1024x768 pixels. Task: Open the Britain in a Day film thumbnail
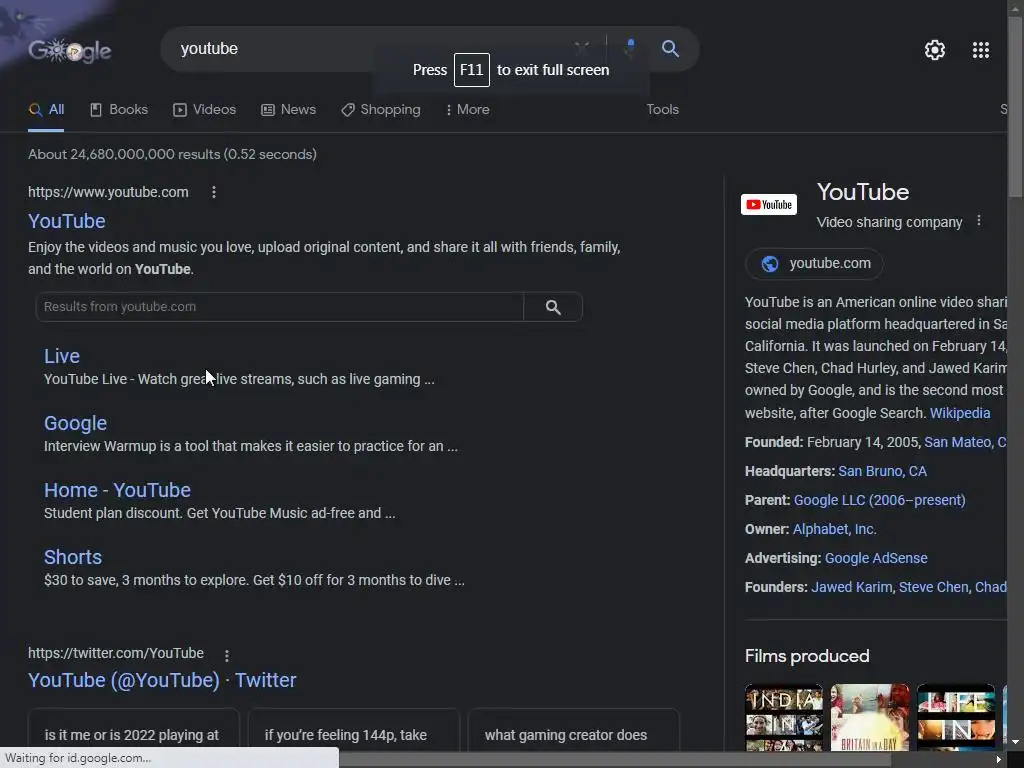[x=870, y=717]
